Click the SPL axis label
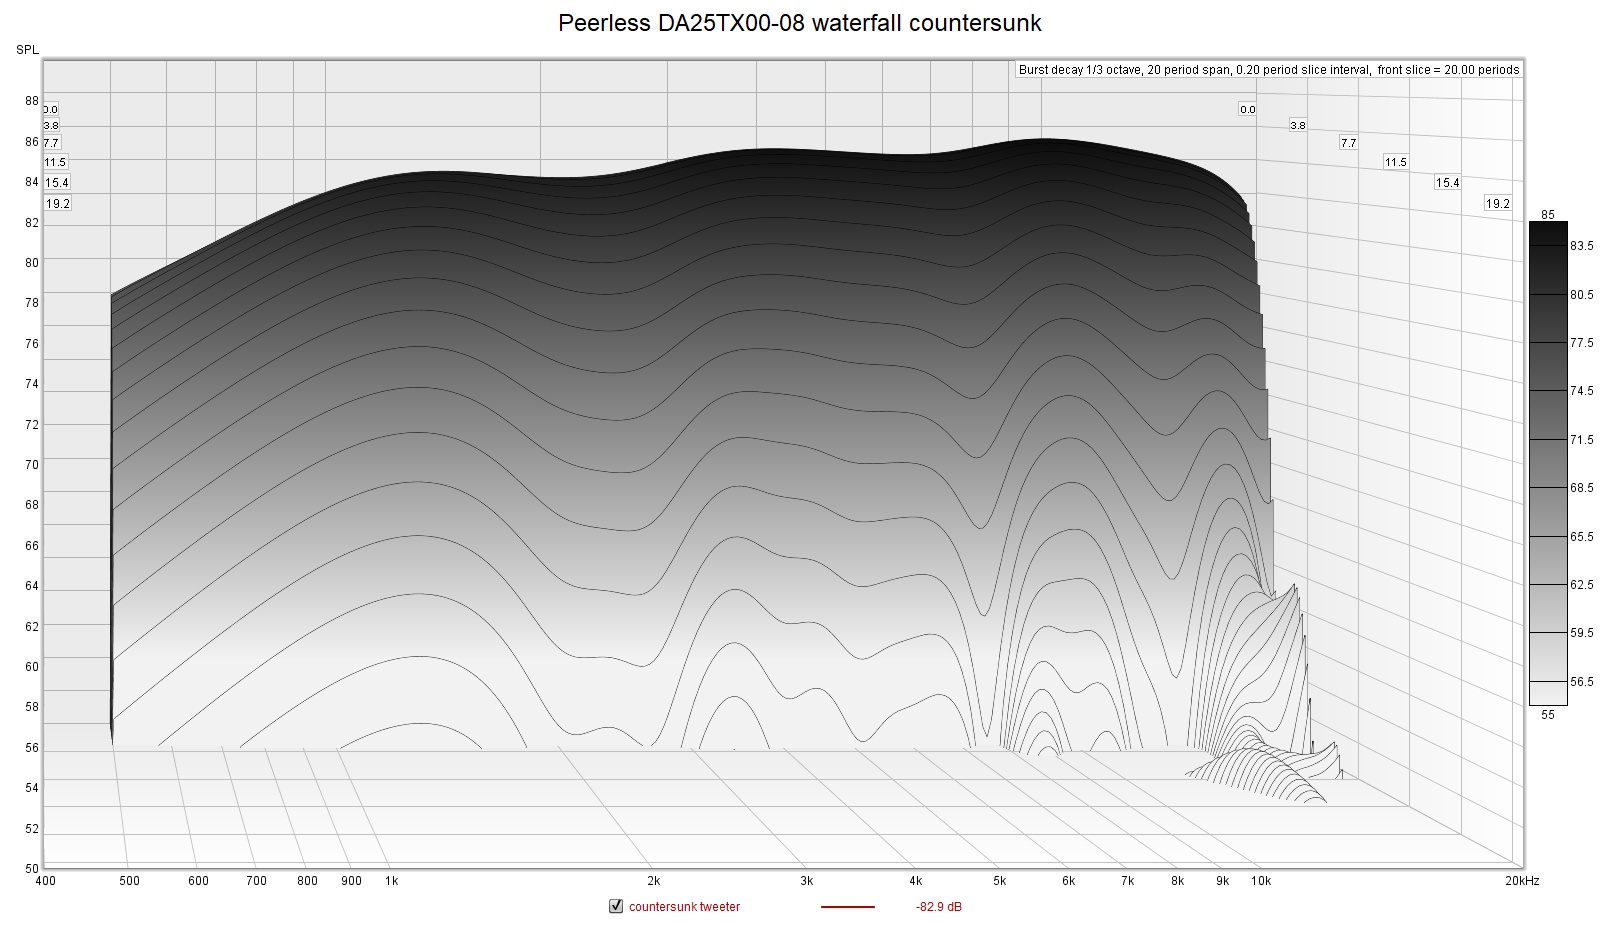 coord(27,50)
